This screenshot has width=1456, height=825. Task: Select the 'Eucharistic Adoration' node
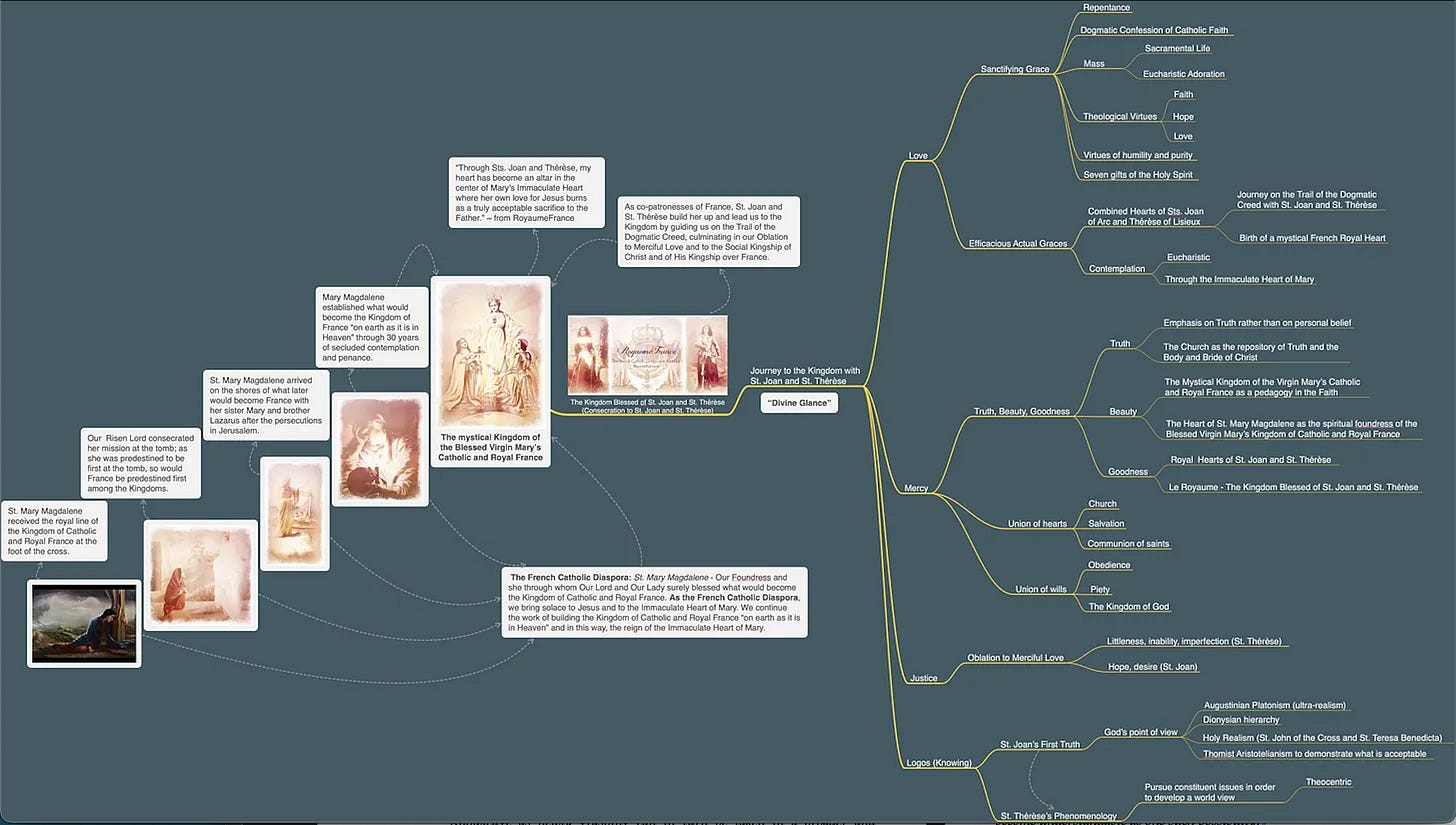pos(1183,74)
